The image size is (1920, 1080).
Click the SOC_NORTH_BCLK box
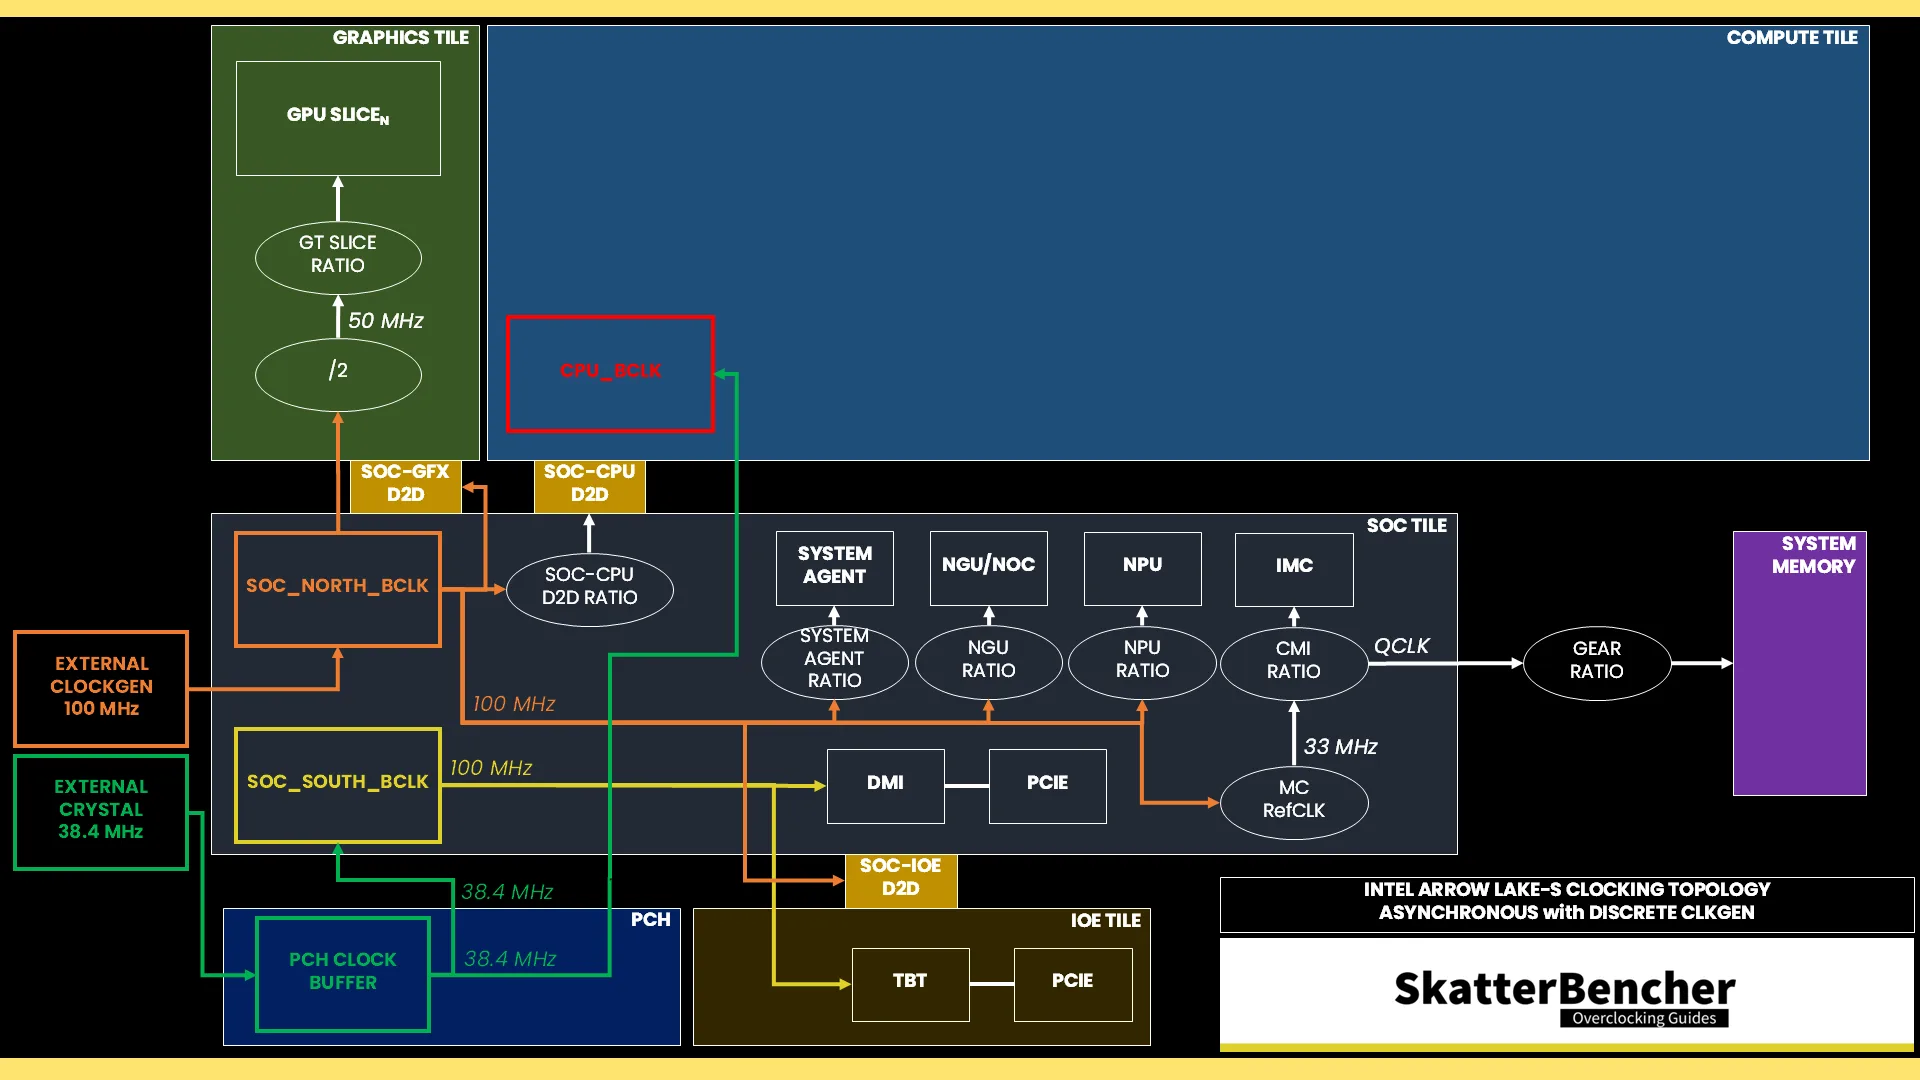(338, 589)
